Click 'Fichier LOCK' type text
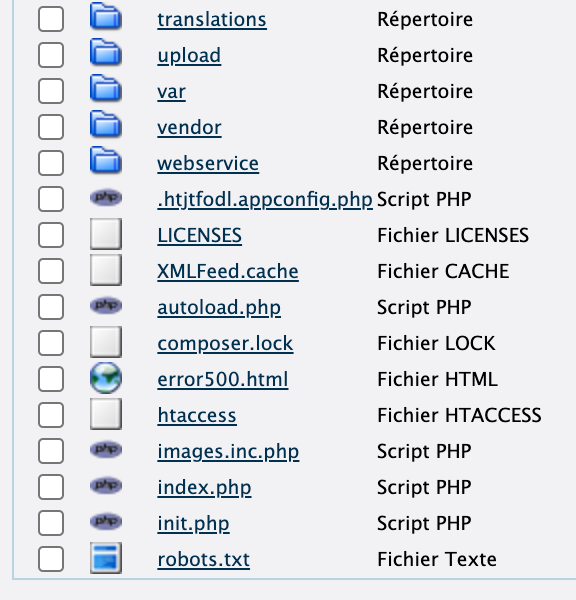Viewport: 576px width, 600px height. pos(436,343)
